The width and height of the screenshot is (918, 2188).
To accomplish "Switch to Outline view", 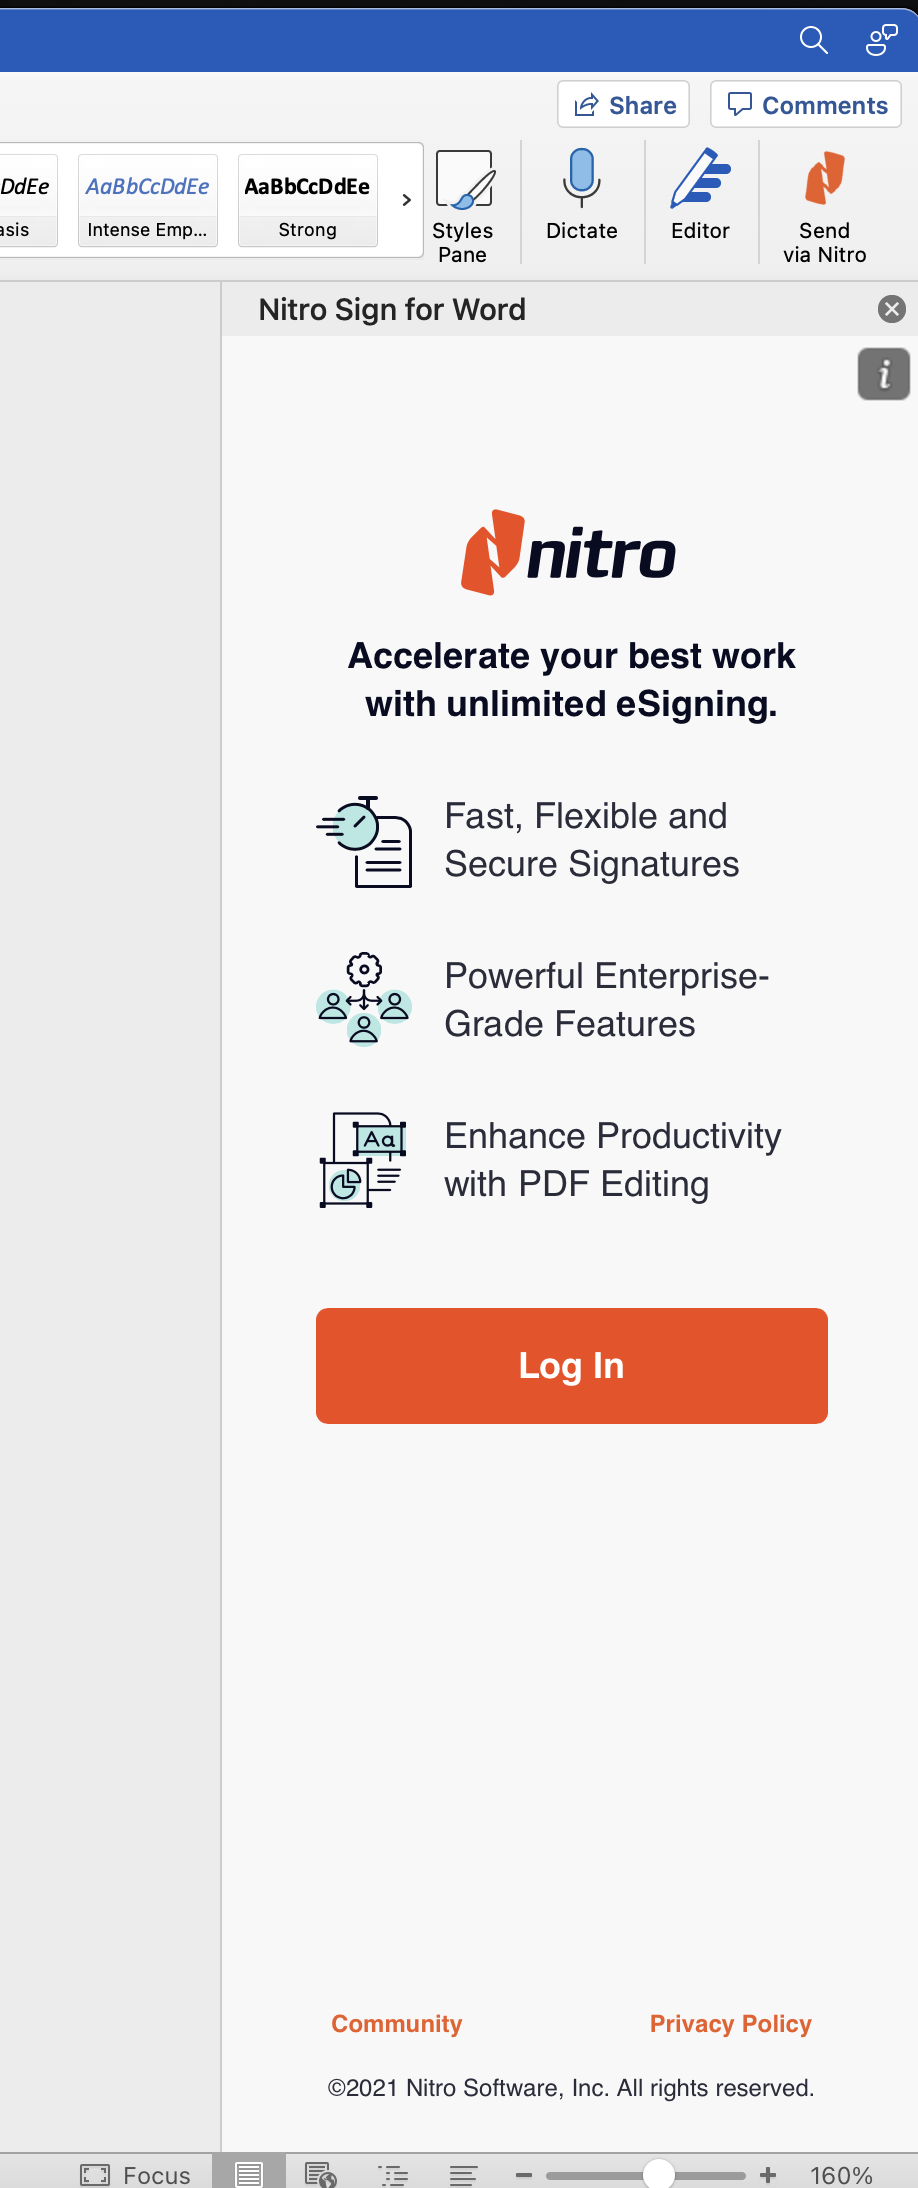I will 393,2174.
